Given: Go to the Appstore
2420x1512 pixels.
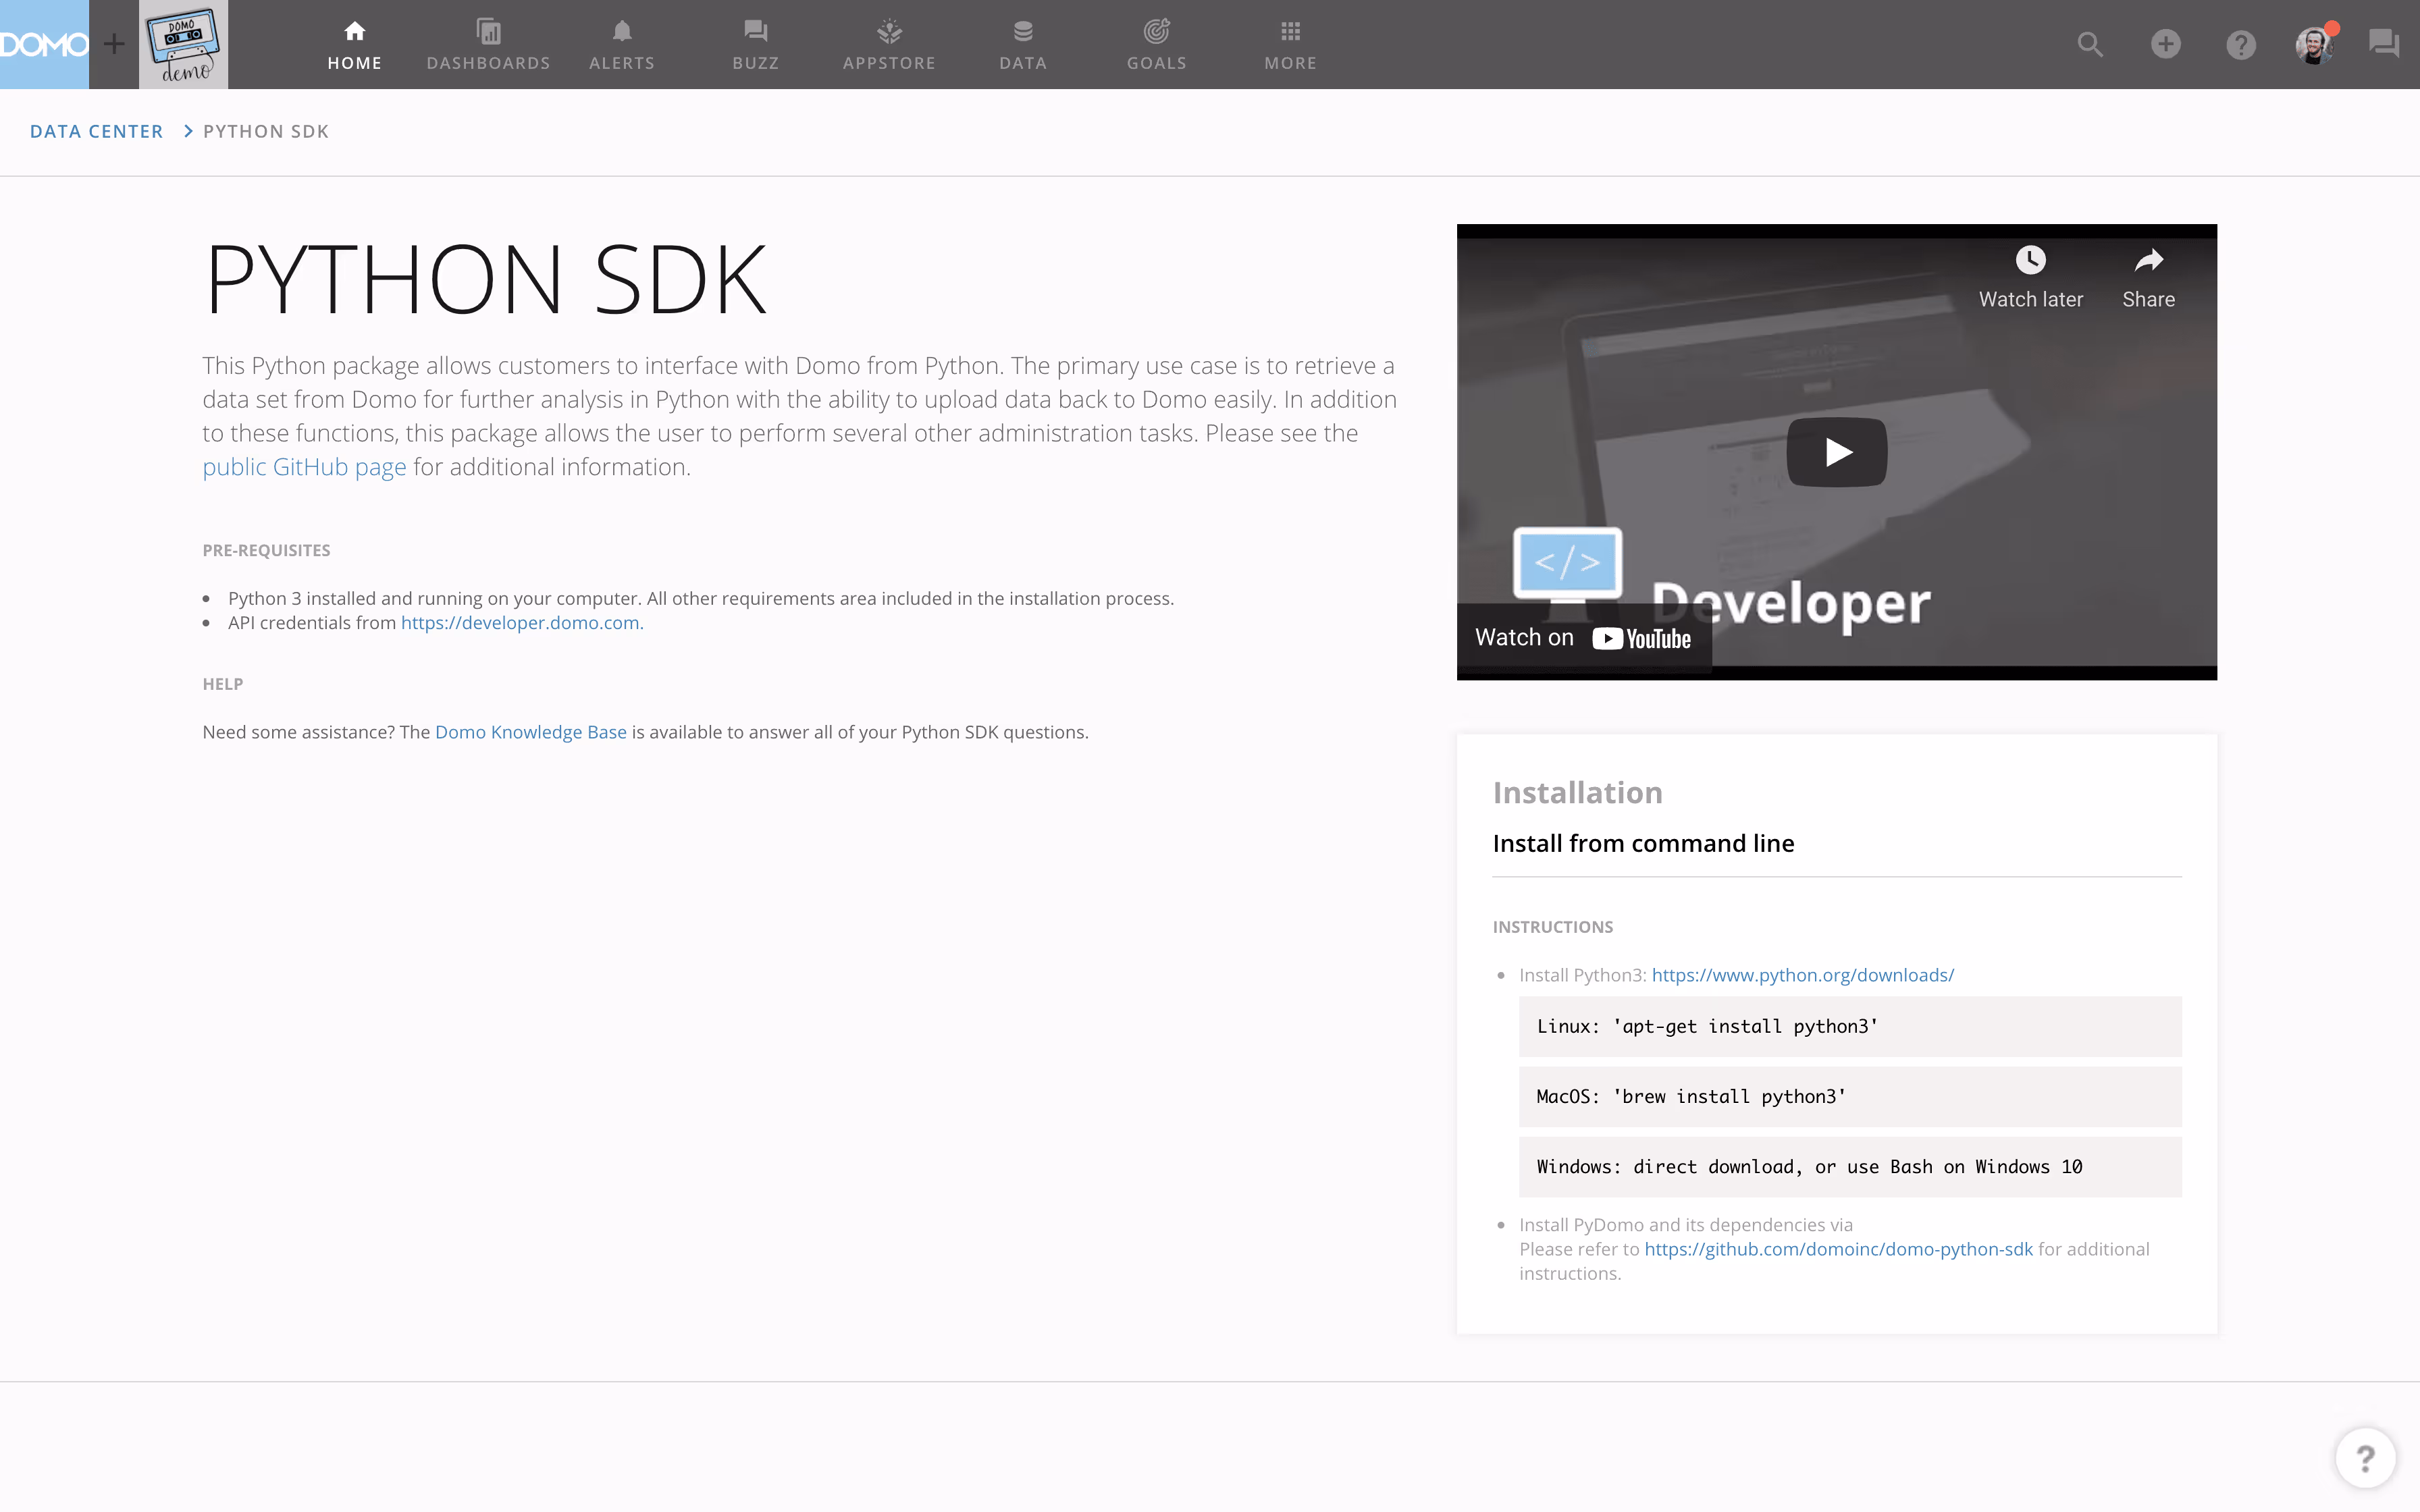Looking at the screenshot, I should pyautogui.click(x=889, y=45).
